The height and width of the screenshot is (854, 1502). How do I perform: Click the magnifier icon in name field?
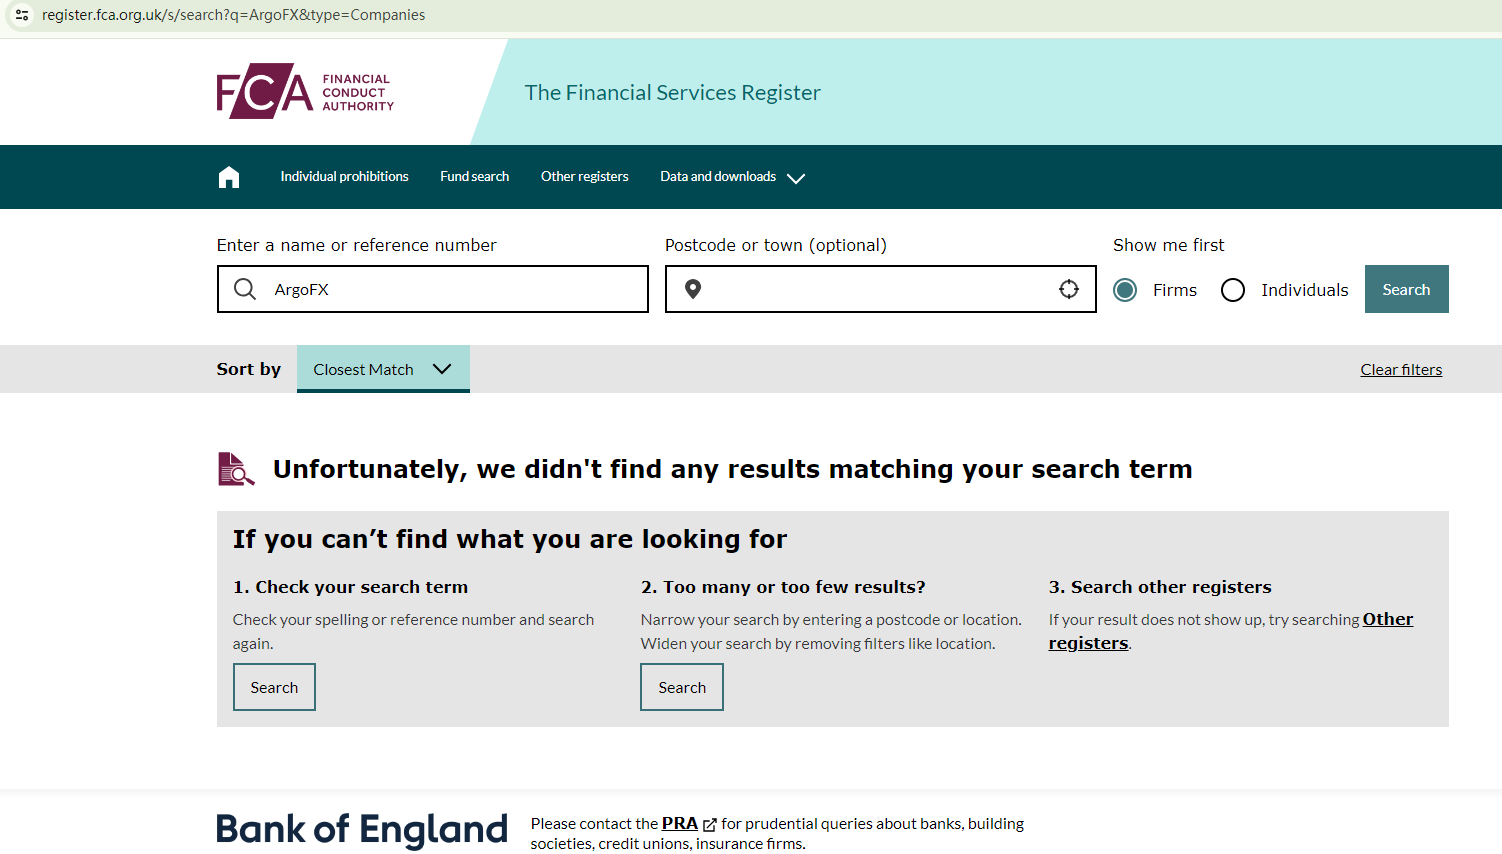[245, 289]
